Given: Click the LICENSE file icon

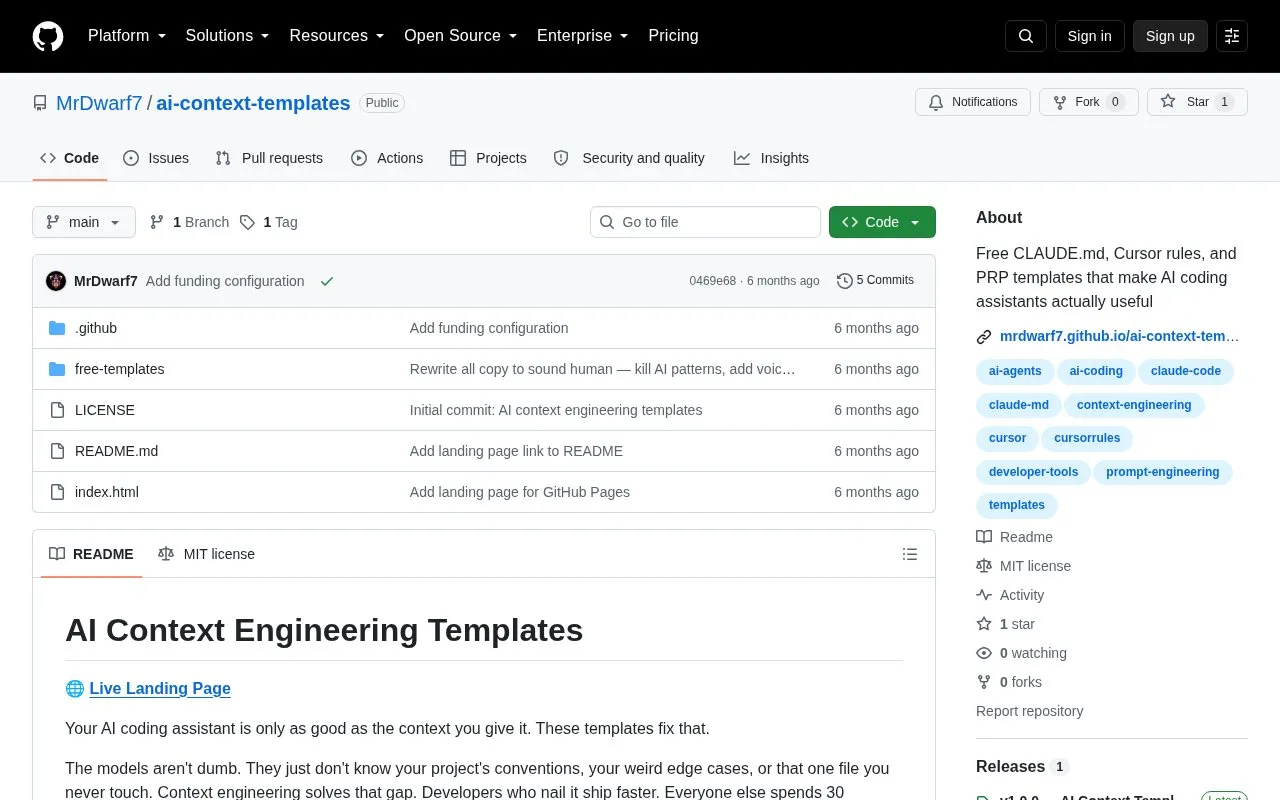Looking at the screenshot, I should pyautogui.click(x=57, y=410).
